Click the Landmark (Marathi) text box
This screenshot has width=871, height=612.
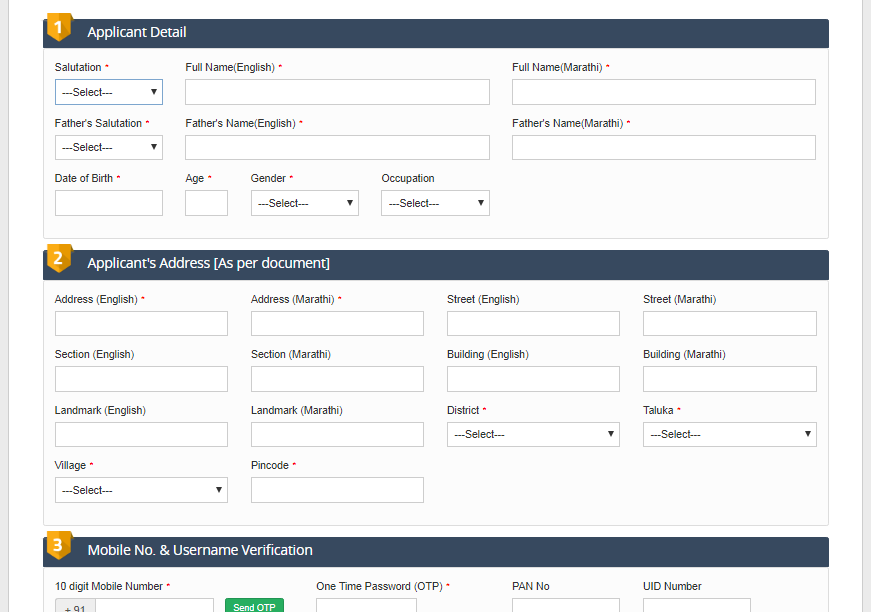[x=337, y=434]
